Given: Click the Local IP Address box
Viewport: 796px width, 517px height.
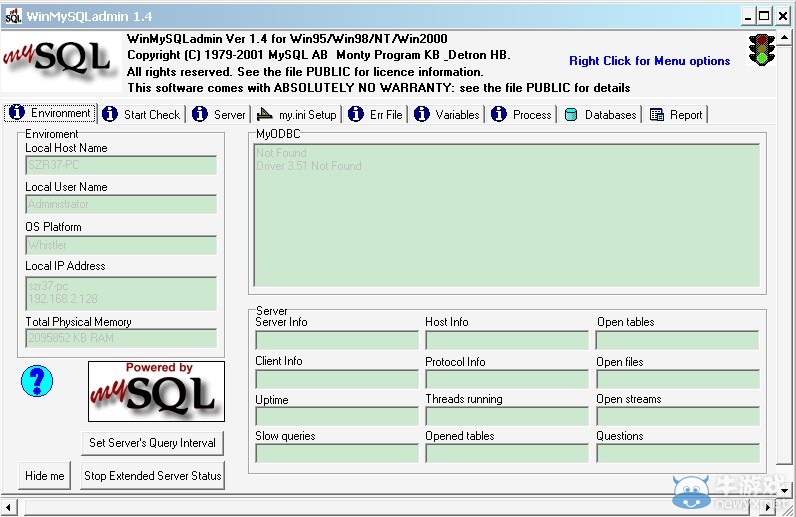Looking at the screenshot, I should pos(121,294).
